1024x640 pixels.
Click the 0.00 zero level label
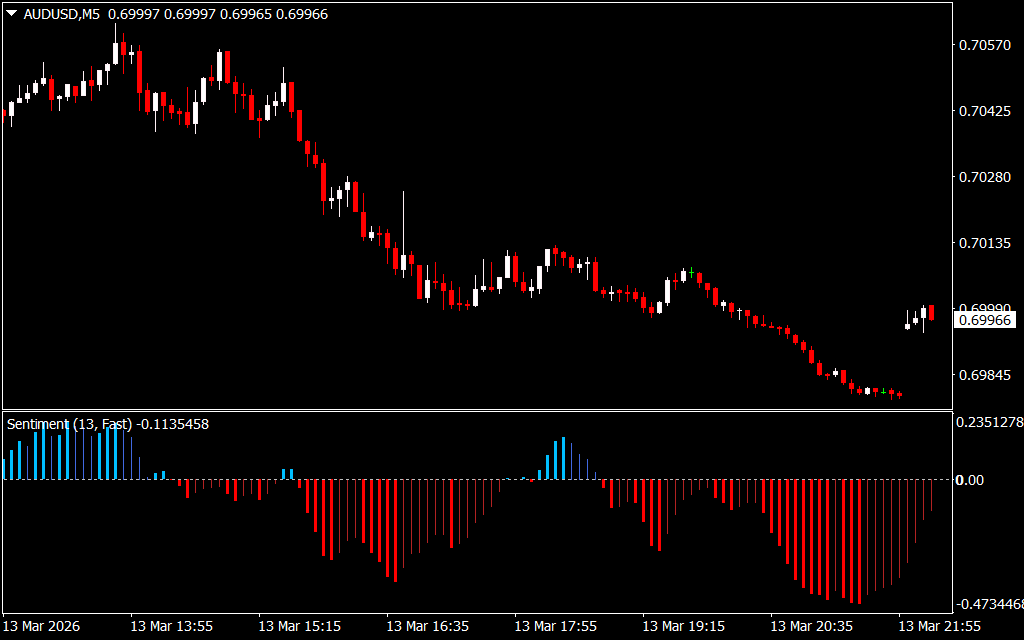click(x=970, y=480)
